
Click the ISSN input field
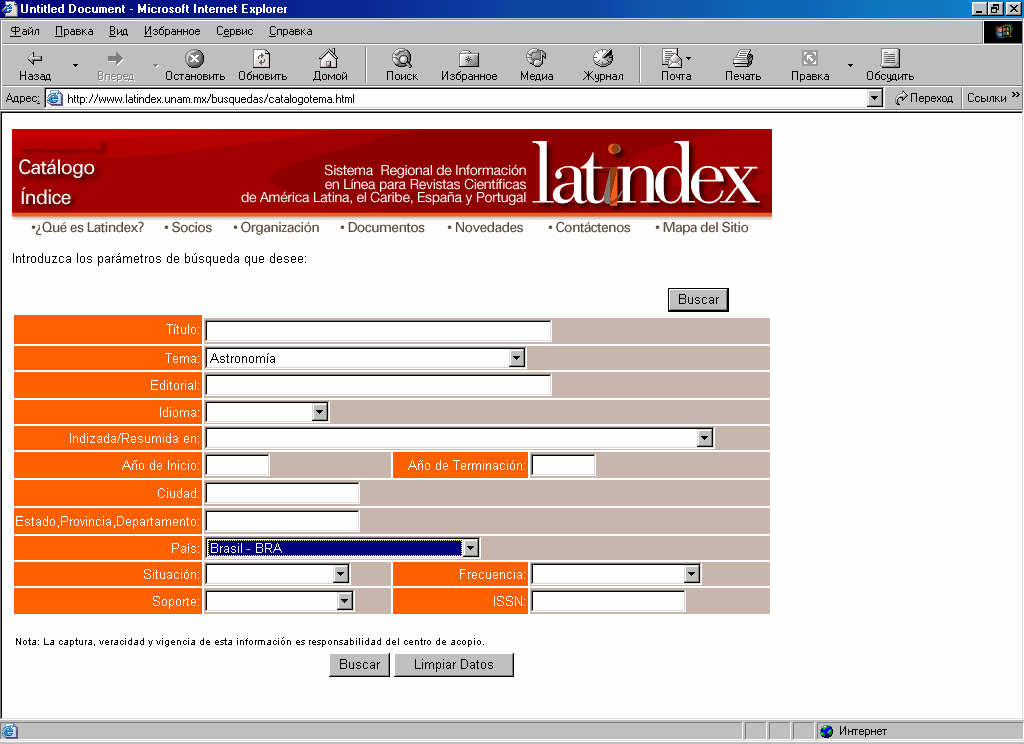608,601
